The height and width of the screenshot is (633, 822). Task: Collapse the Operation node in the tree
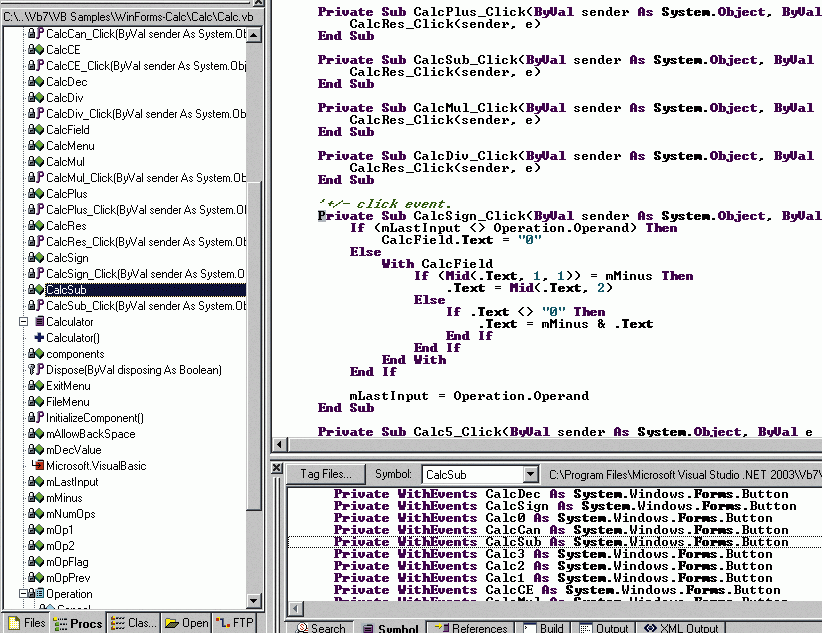click(24, 594)
